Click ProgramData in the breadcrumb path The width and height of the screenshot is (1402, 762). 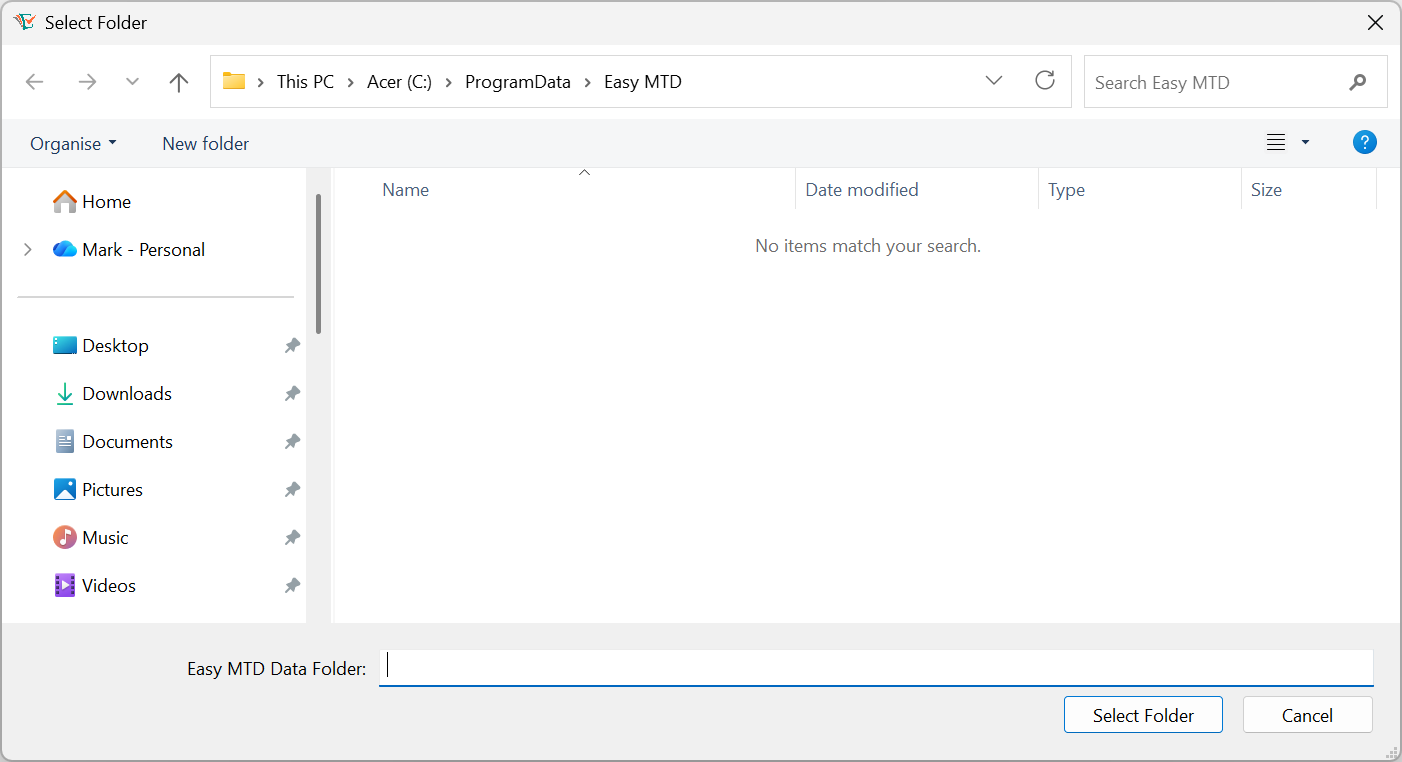coord(518,81)
